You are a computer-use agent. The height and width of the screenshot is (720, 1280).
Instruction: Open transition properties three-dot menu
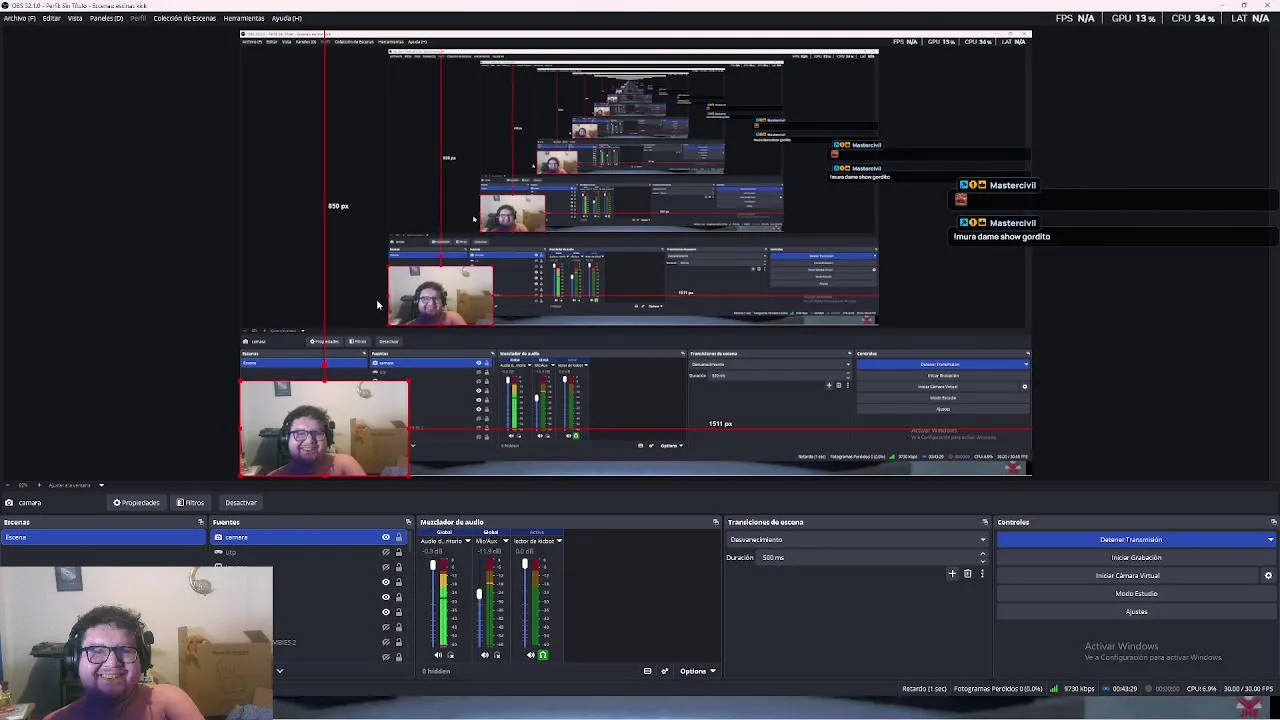982,574
